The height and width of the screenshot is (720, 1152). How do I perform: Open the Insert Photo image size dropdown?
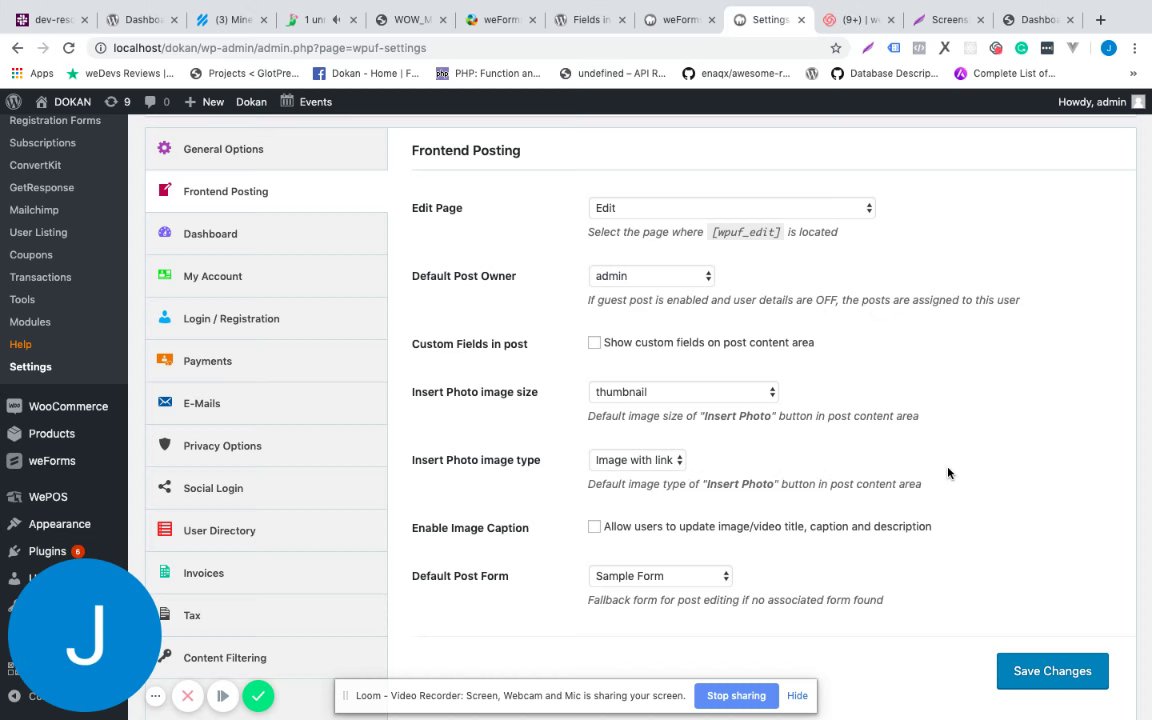pos(683,392)
